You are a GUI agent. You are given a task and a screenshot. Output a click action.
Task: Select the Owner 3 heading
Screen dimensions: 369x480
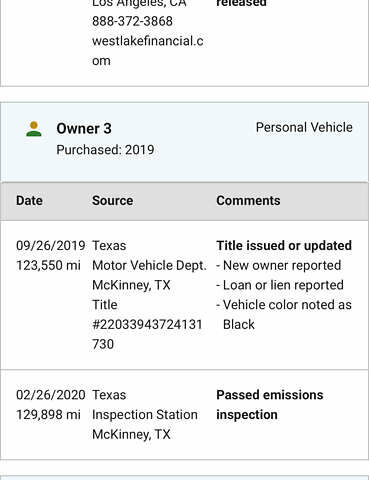click(x=84, y=129)
